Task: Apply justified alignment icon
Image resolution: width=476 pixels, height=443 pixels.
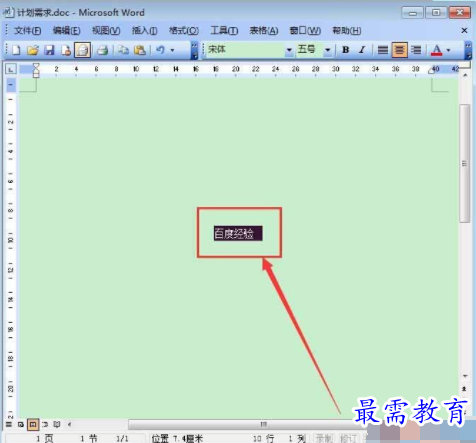Action: pos(383,50)
